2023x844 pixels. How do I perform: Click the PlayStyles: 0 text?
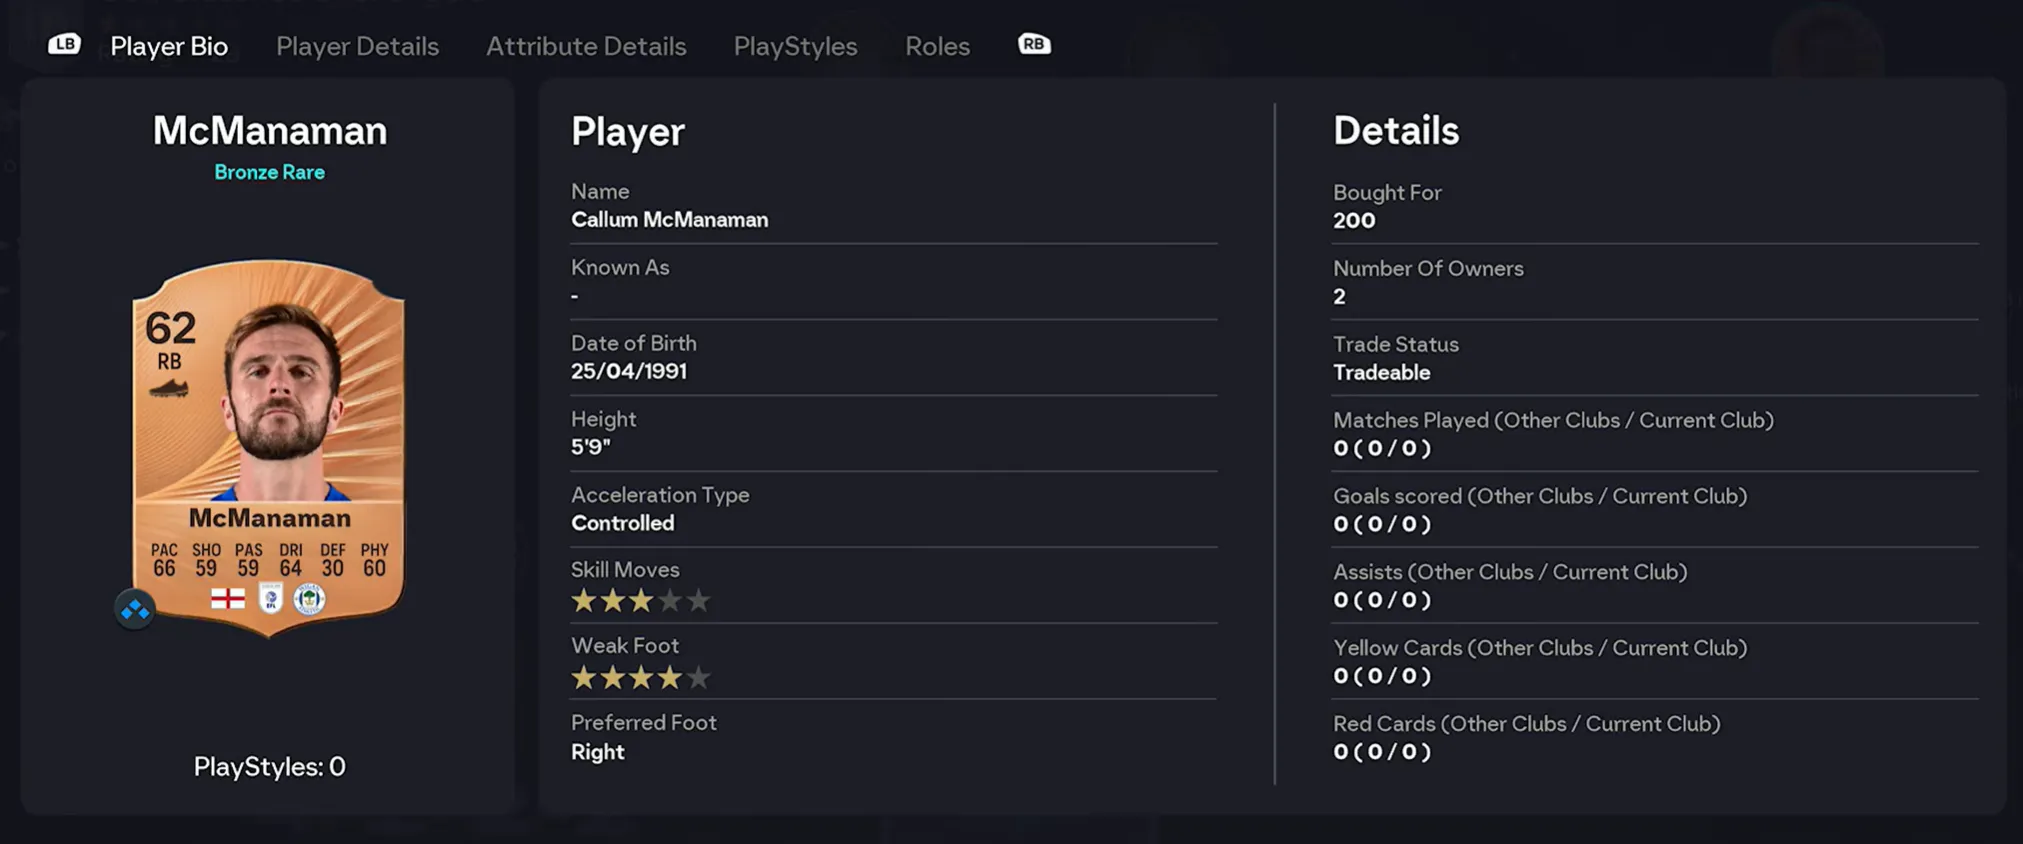[269, 767]
